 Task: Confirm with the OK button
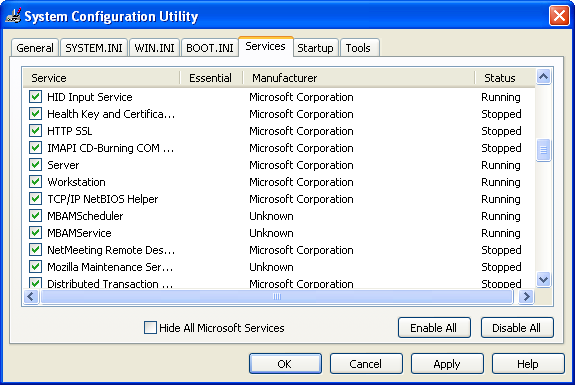click(285, 364)
